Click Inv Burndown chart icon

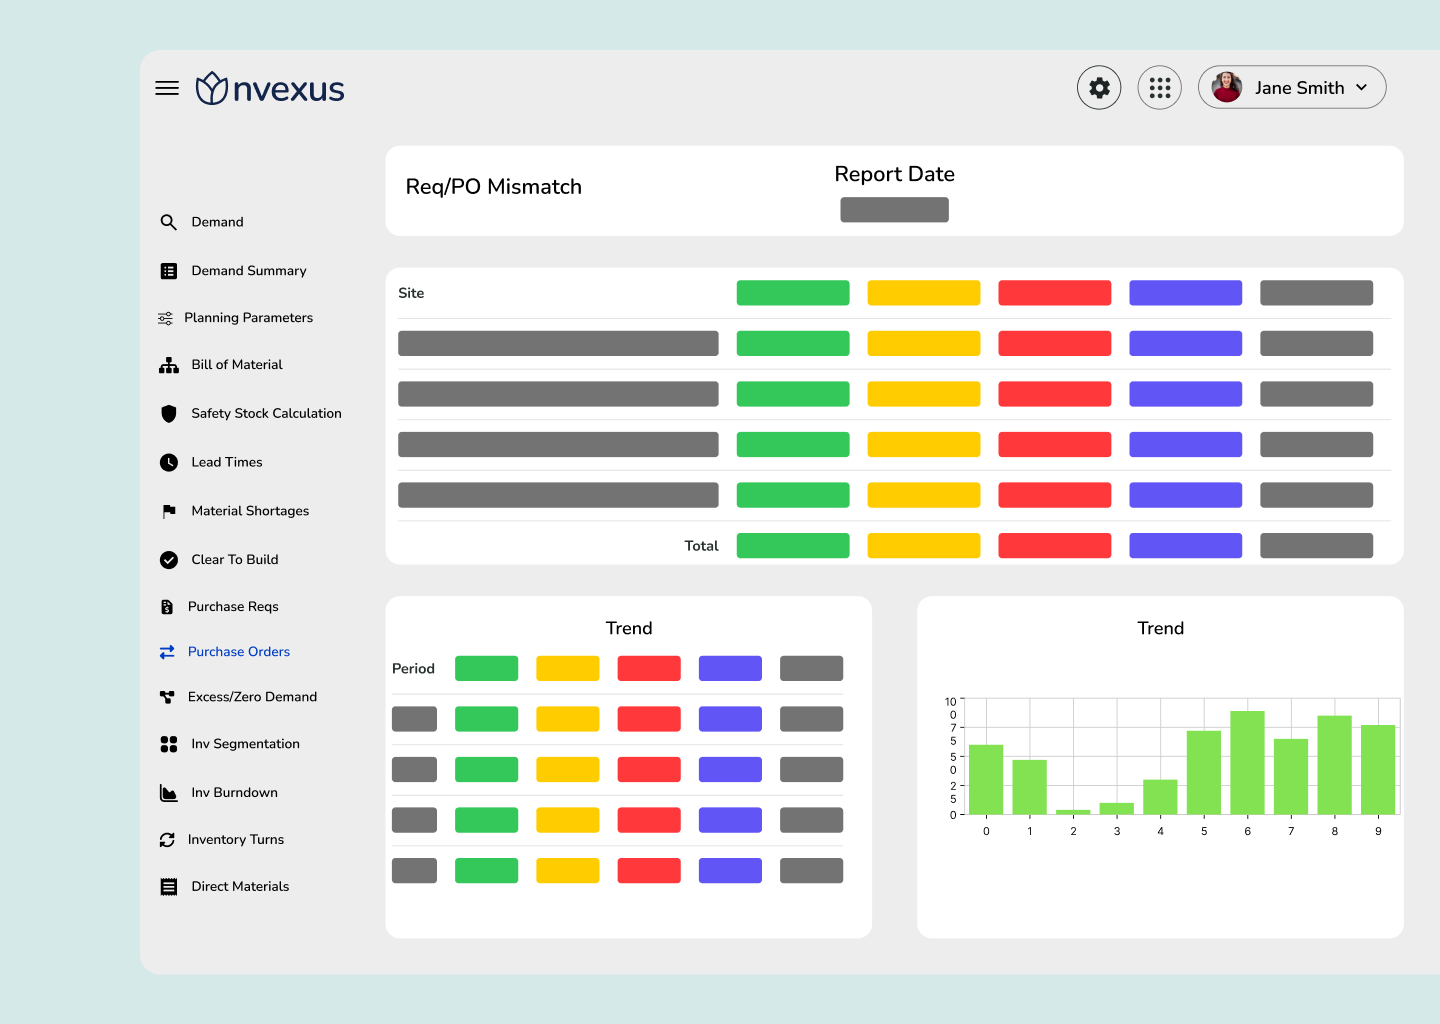coord(169,793)
